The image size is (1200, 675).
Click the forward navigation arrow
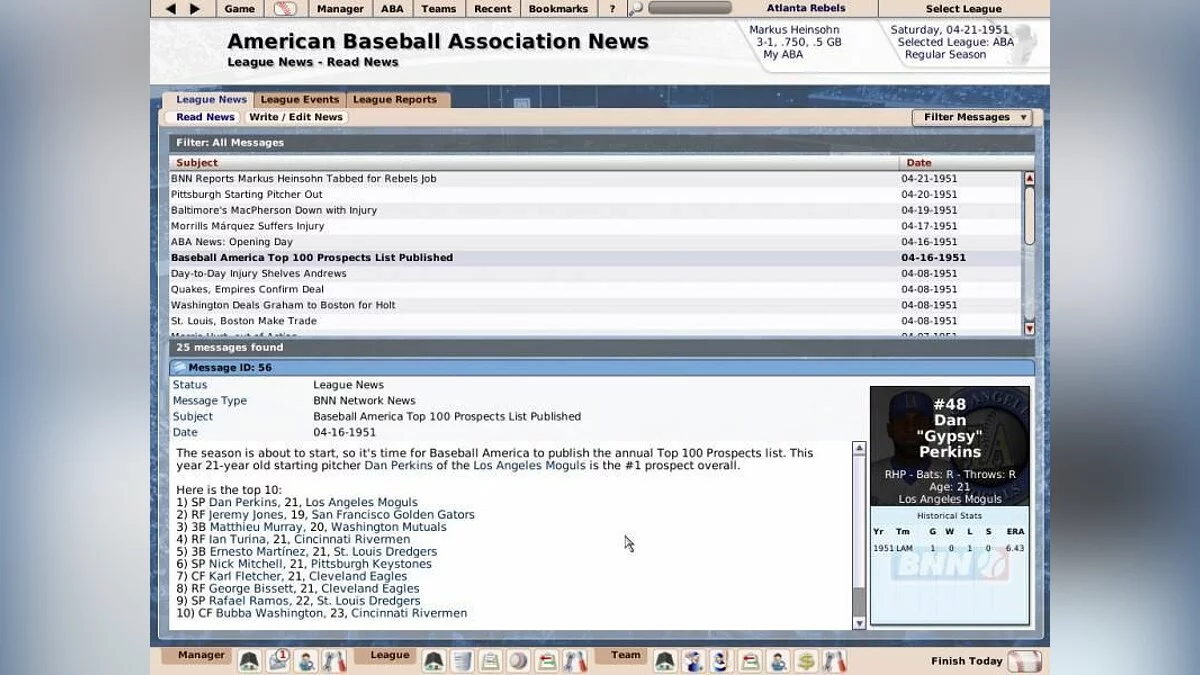[195, 9]
